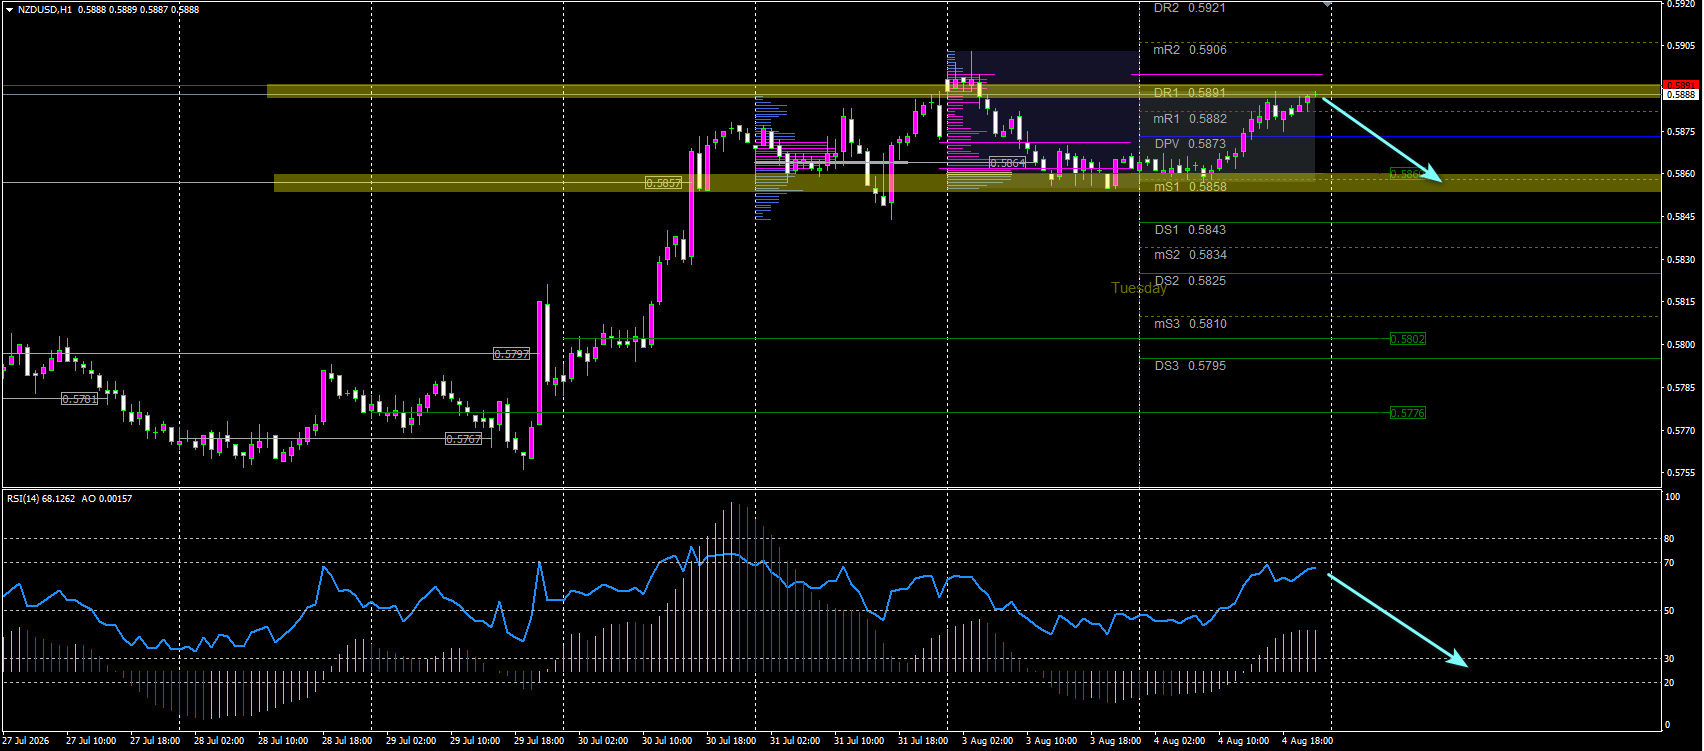Select the DS3 0.5795 support label
1704x751 pixels.
click(x=1190, y=366)
